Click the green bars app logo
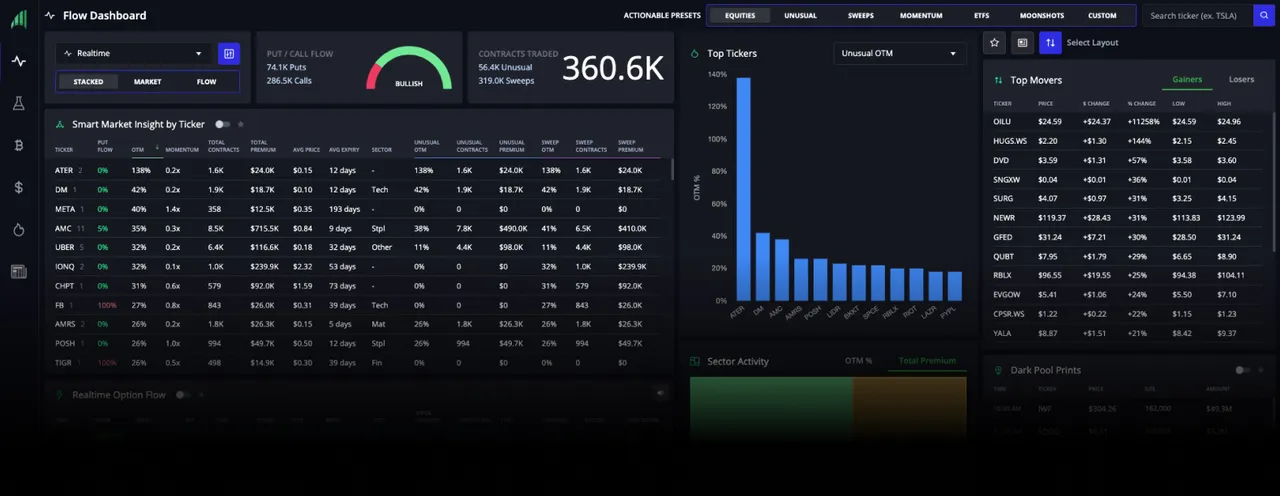The height and width of the screenshot is (496, 1280). tap(18, 18)
